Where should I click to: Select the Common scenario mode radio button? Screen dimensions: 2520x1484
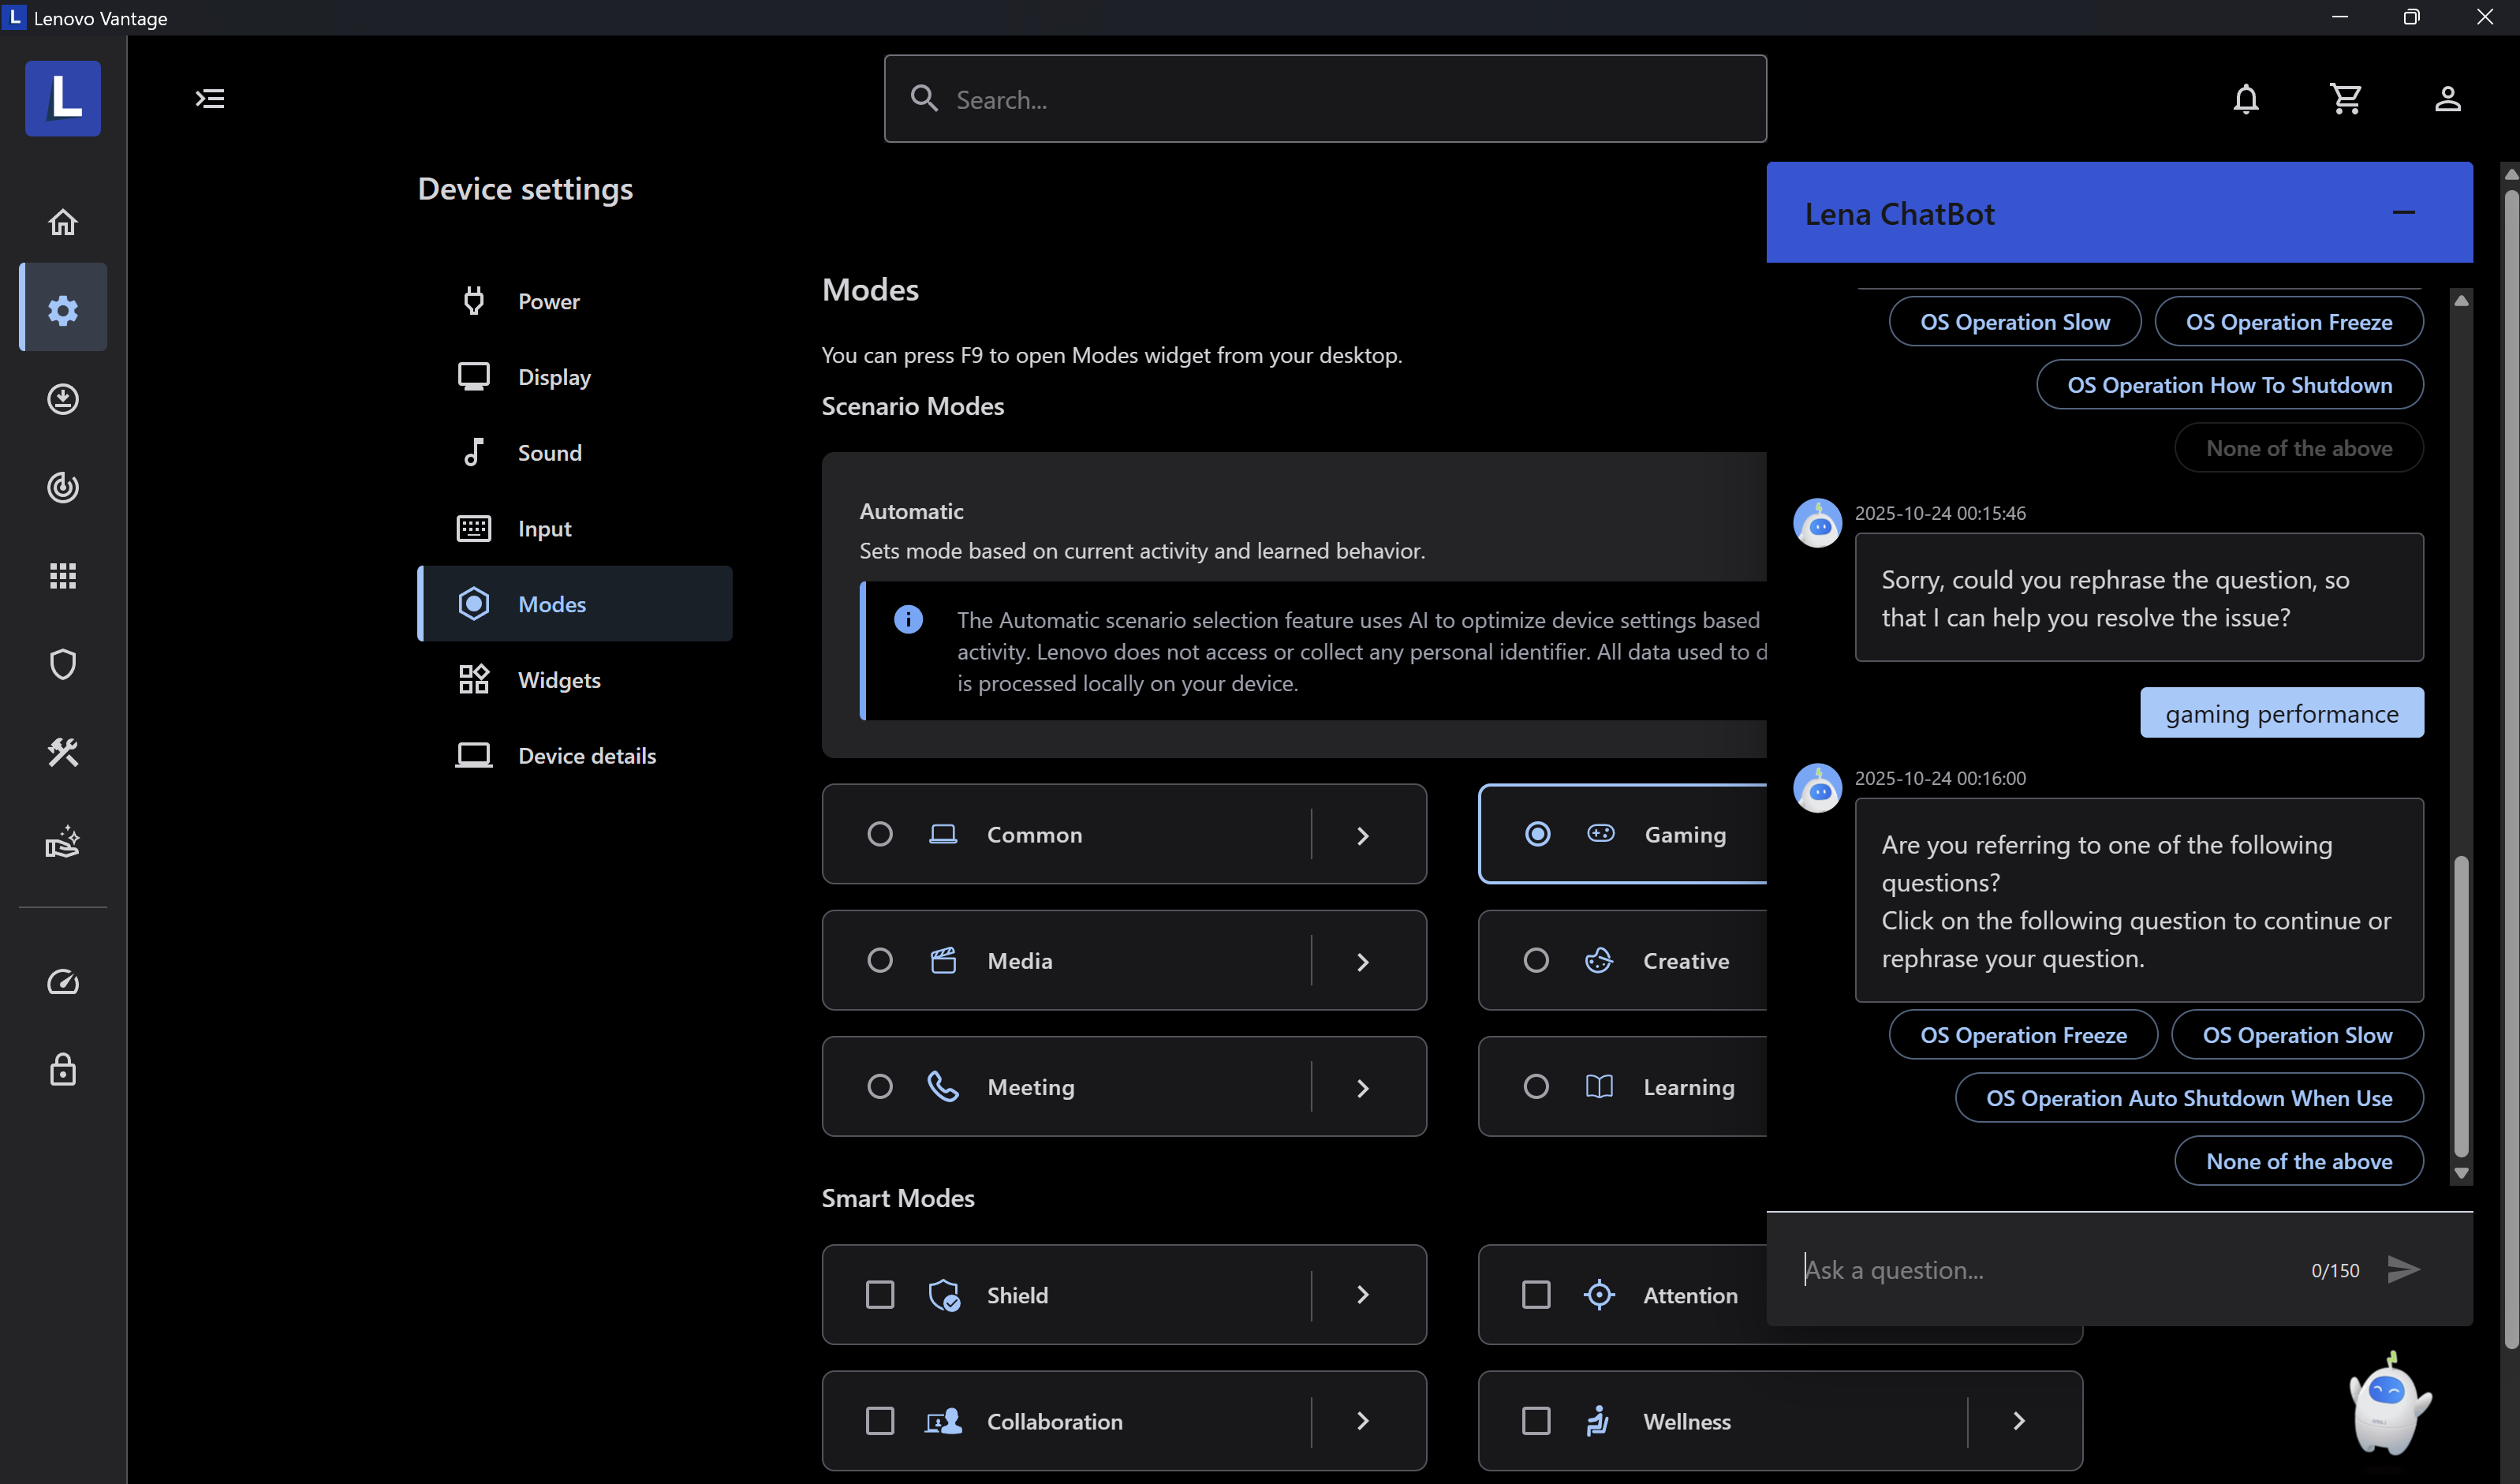[880, 834]
